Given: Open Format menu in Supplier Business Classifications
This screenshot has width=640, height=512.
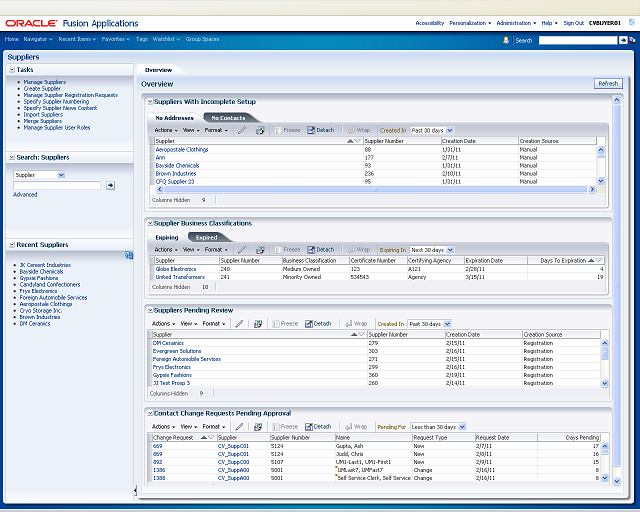Looking at the screenshot, I should click(216, 249).
